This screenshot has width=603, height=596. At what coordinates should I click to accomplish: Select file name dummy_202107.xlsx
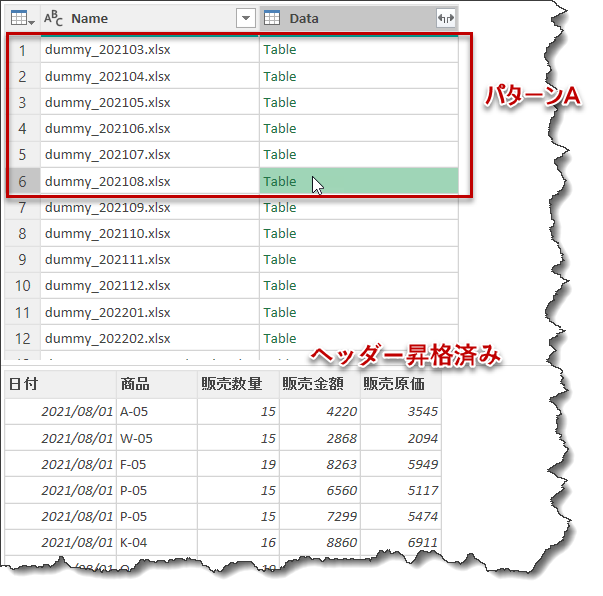click(107, 155)
